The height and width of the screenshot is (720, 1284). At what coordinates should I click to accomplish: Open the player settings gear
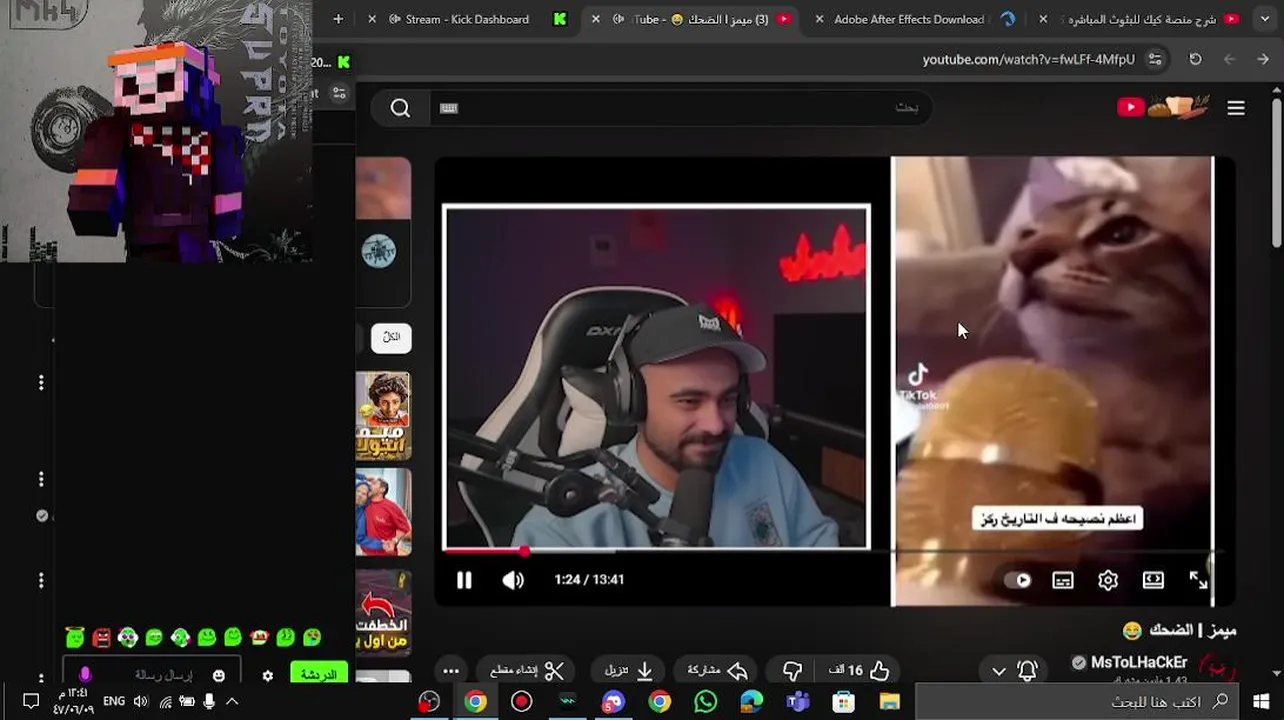pos(1108,580)
